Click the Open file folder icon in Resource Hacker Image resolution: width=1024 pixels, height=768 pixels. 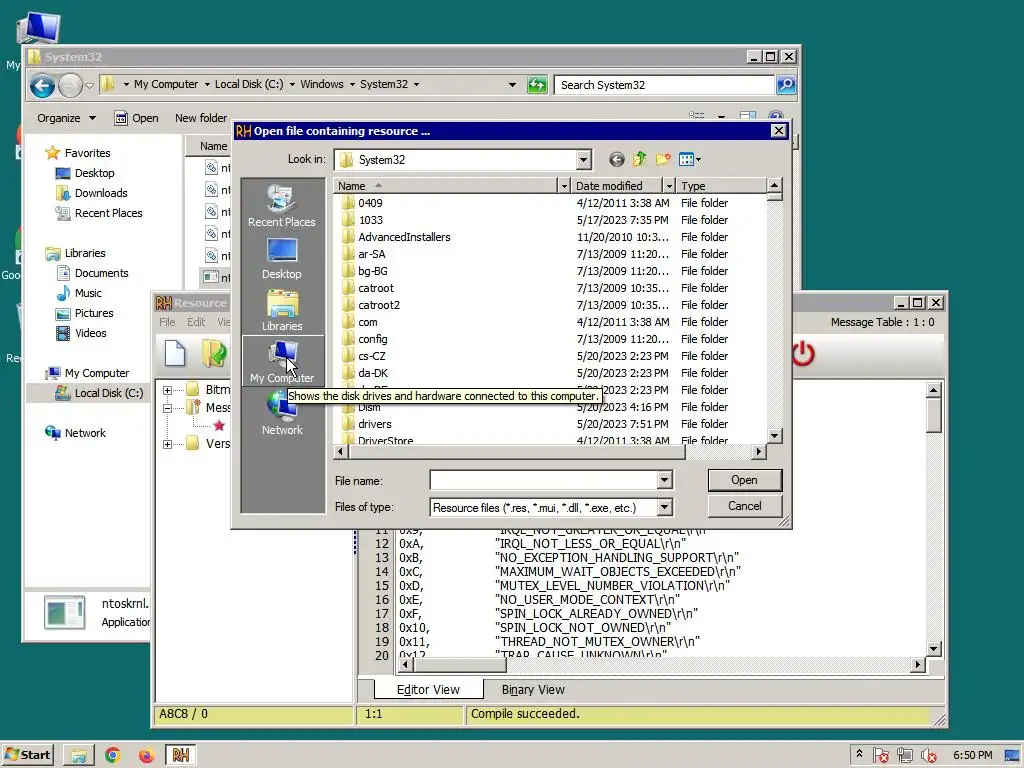(x=214, y=353)
